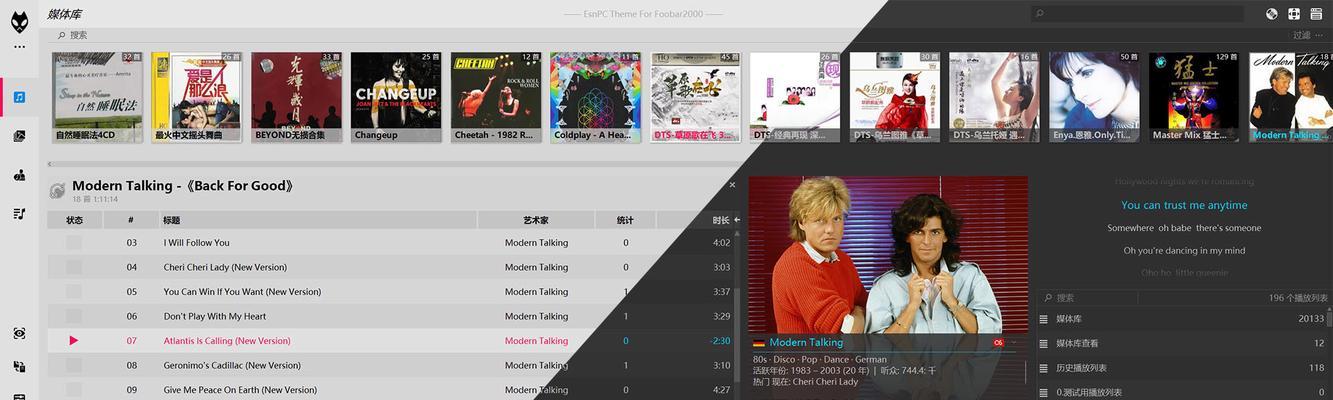Viewport: 1333px width, 400px height.
Task: Click the red Last.fm badge on artist panel
Action: click(998, 343)
